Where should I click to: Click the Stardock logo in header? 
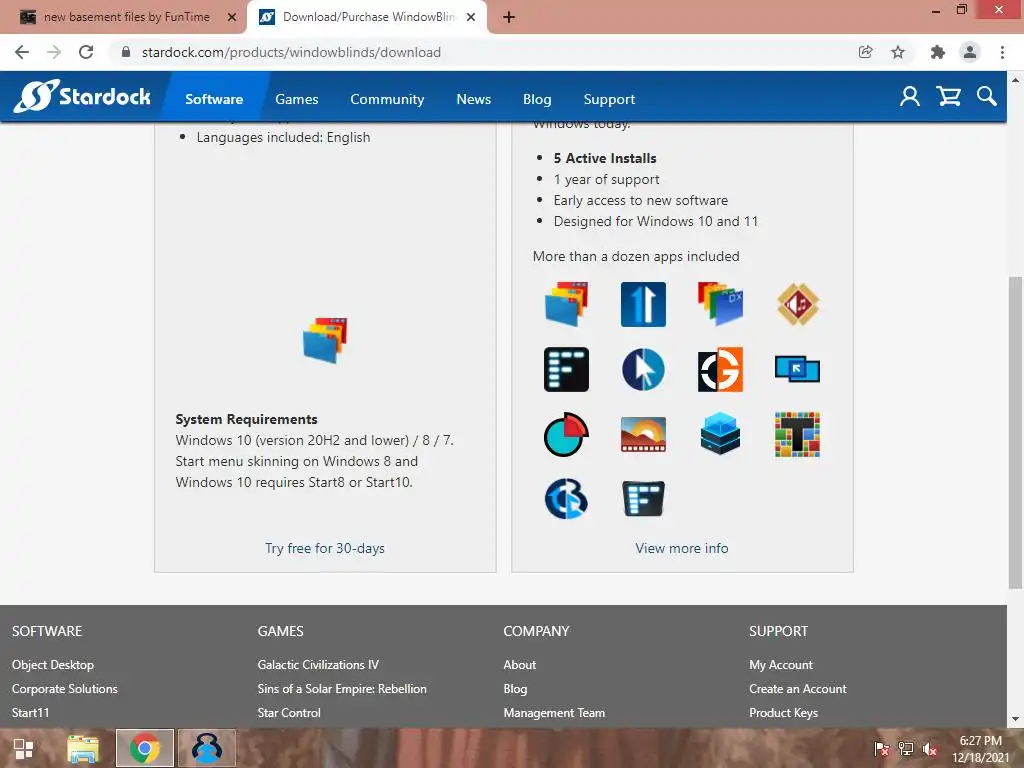[82, 96]
